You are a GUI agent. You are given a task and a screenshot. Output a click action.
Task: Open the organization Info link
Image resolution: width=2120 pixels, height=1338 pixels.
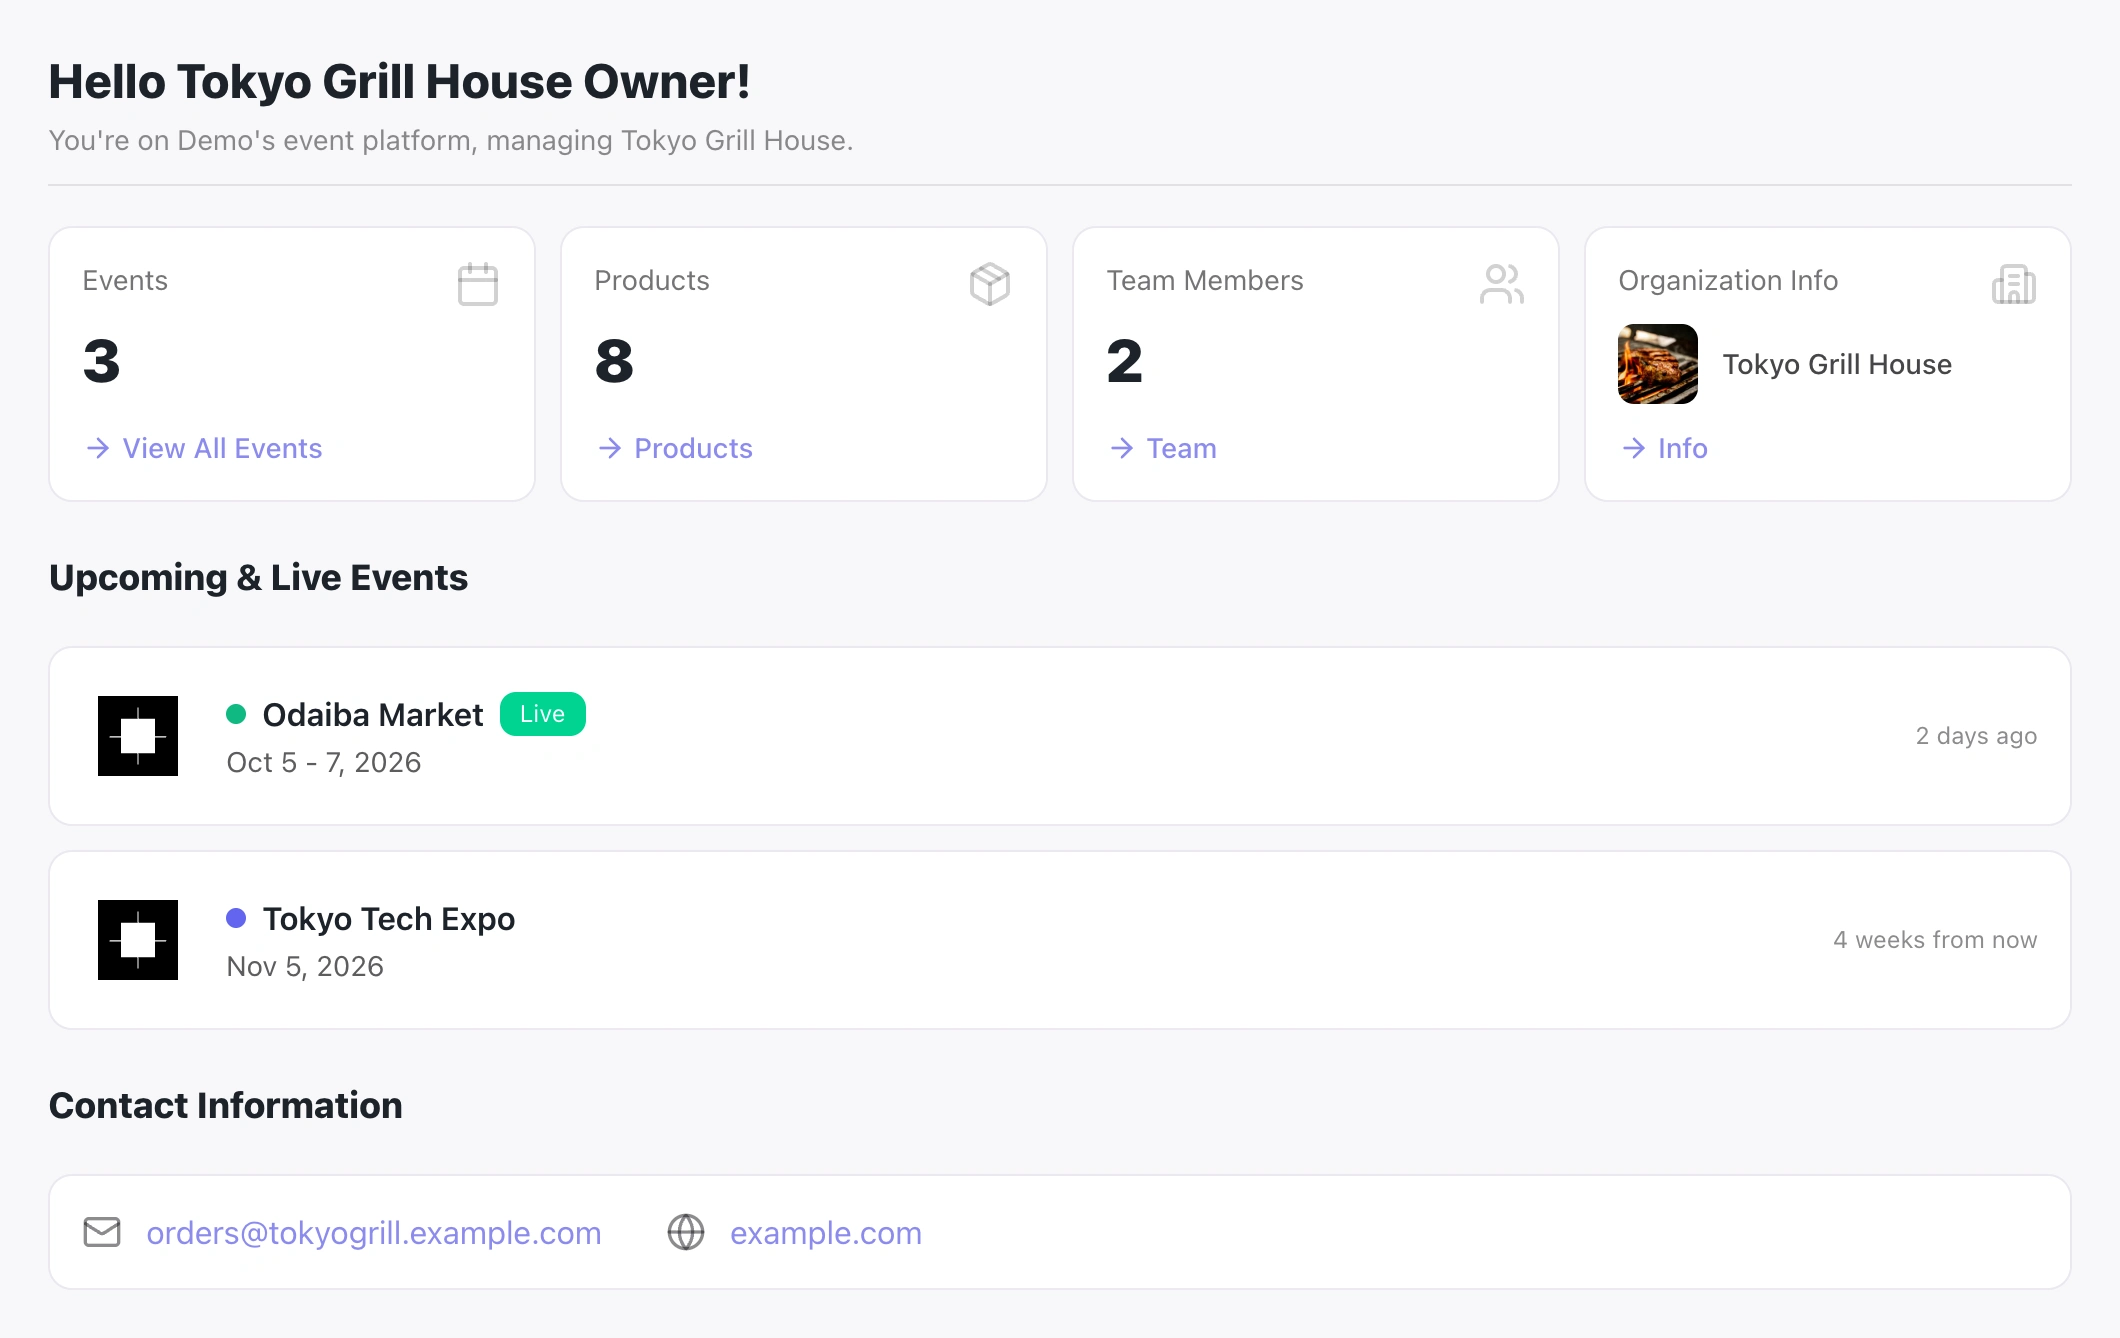(x=1683, y=448)
